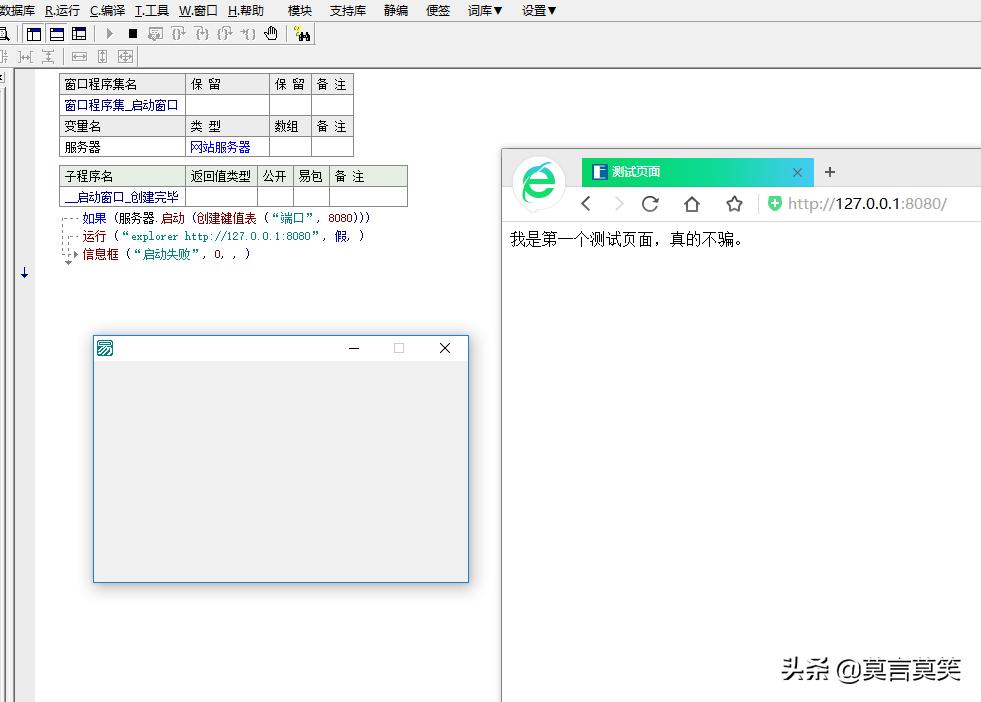Open the binoculars find icon

(302, 34)
